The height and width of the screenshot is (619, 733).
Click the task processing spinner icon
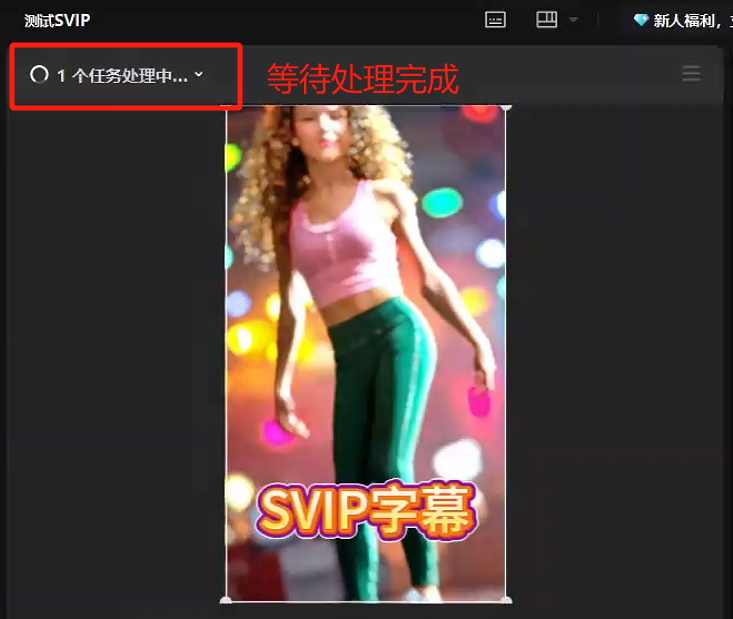39,74
